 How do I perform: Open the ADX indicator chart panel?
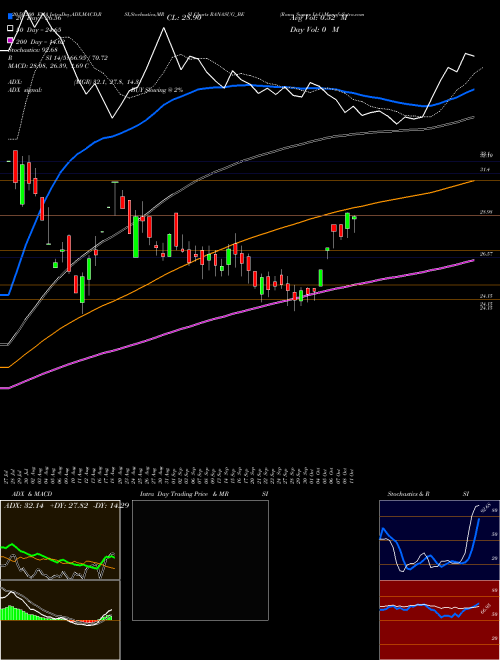(x=60, y=540)
